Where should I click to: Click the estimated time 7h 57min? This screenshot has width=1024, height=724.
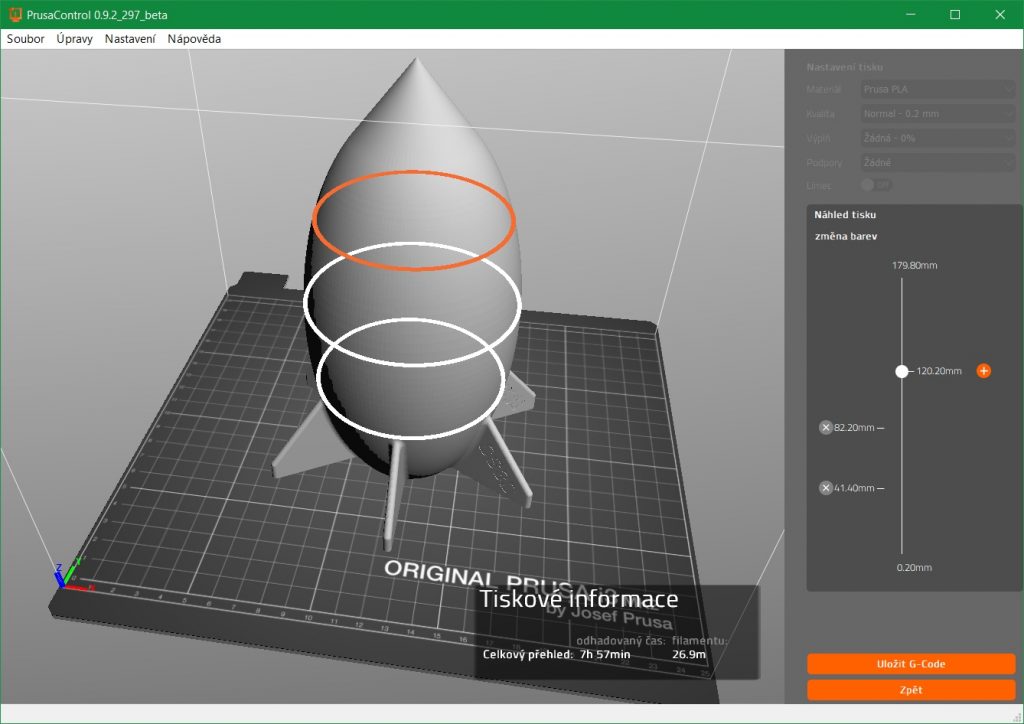(605, 654)
